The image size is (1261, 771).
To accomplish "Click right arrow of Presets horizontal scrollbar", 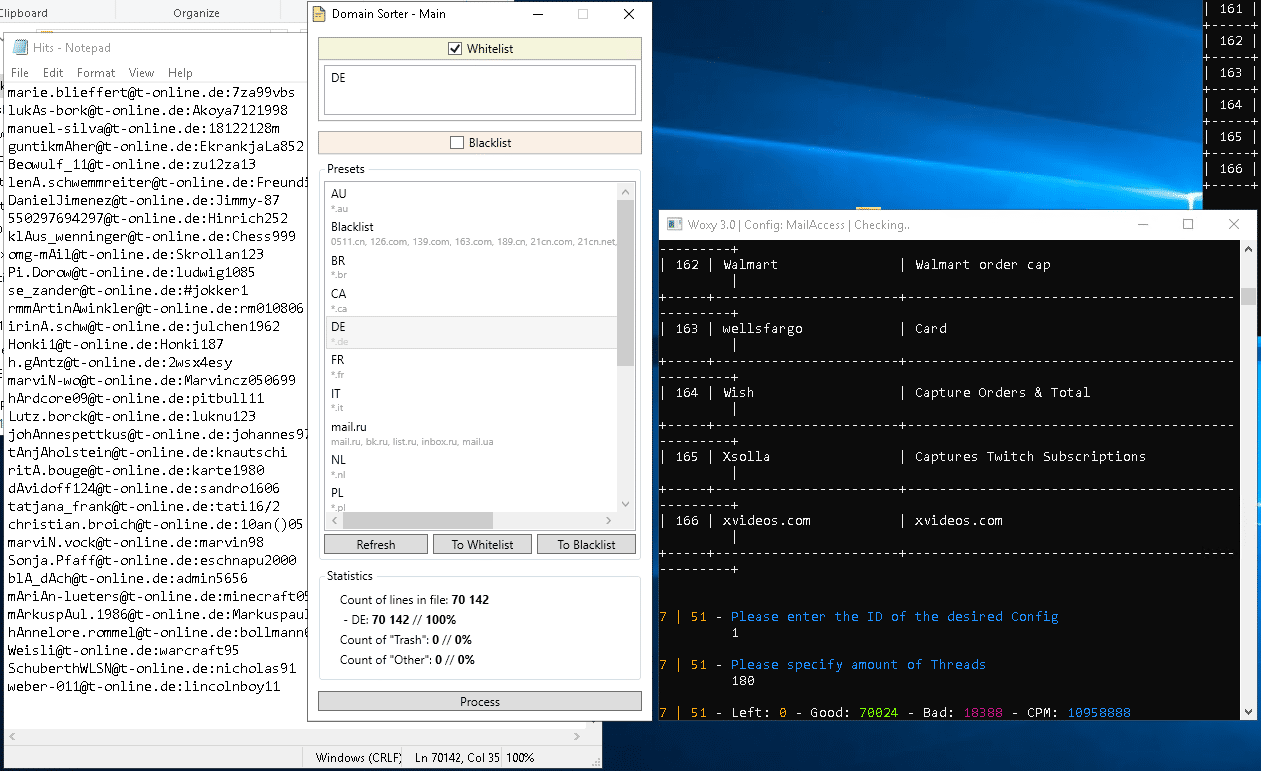I will click(x=608, y=521).
